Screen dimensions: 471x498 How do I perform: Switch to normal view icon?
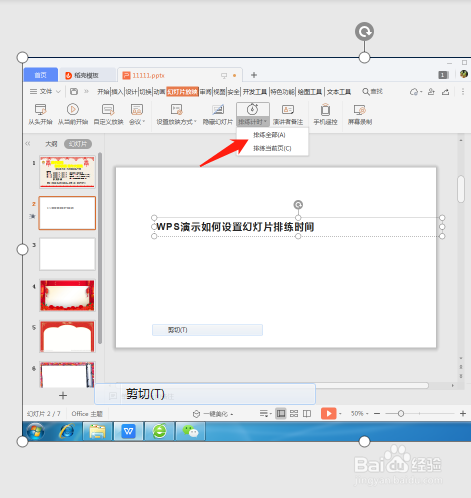(281, 414)
